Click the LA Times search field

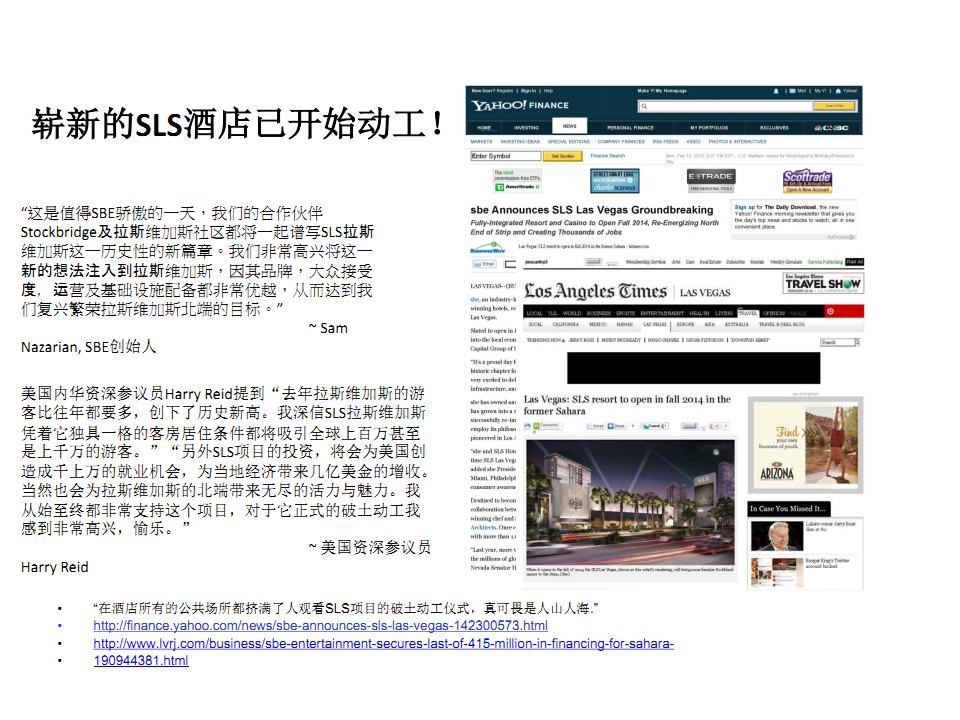(x=837, y=342)
